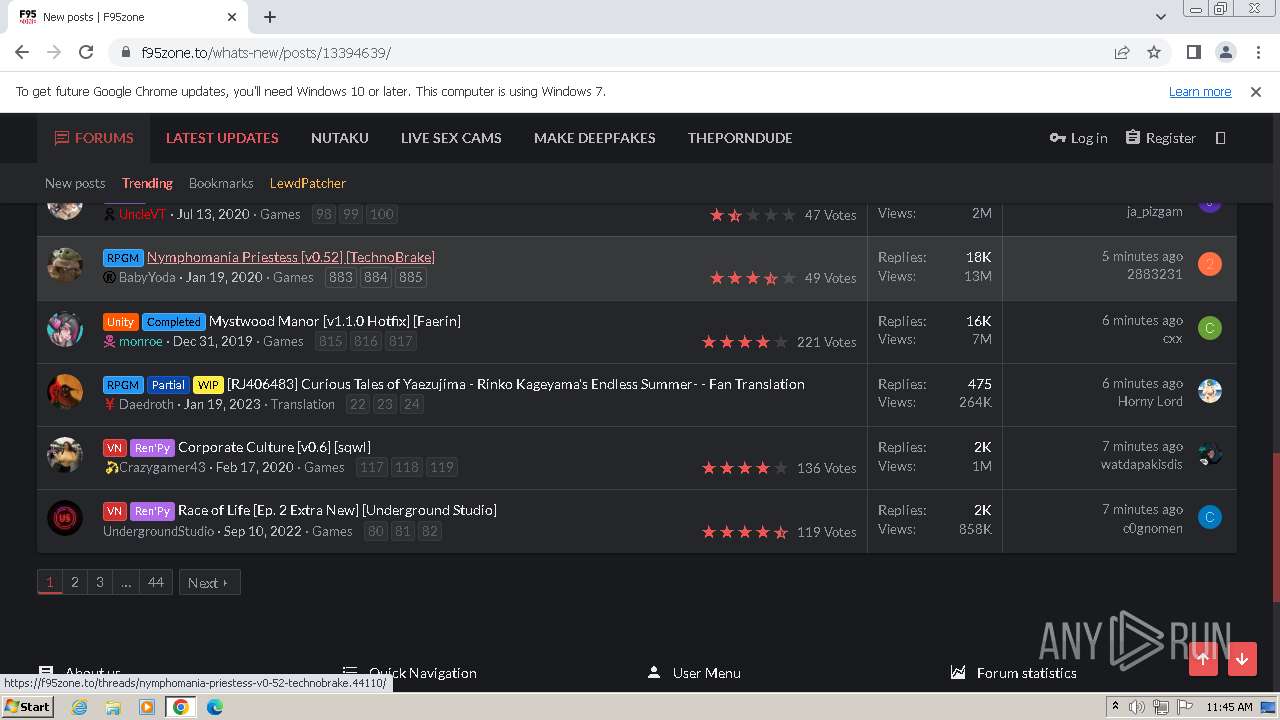1280x720 pixels.
Task: Open THEPORNDUDE nav link
Action: coord(740,138)
